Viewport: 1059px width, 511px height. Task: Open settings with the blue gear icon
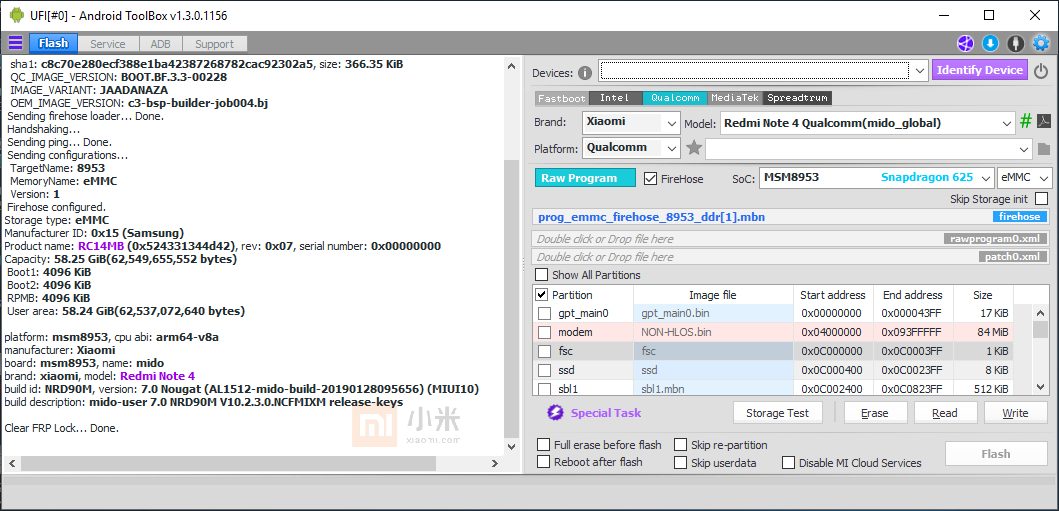[x=1041, y=44]
